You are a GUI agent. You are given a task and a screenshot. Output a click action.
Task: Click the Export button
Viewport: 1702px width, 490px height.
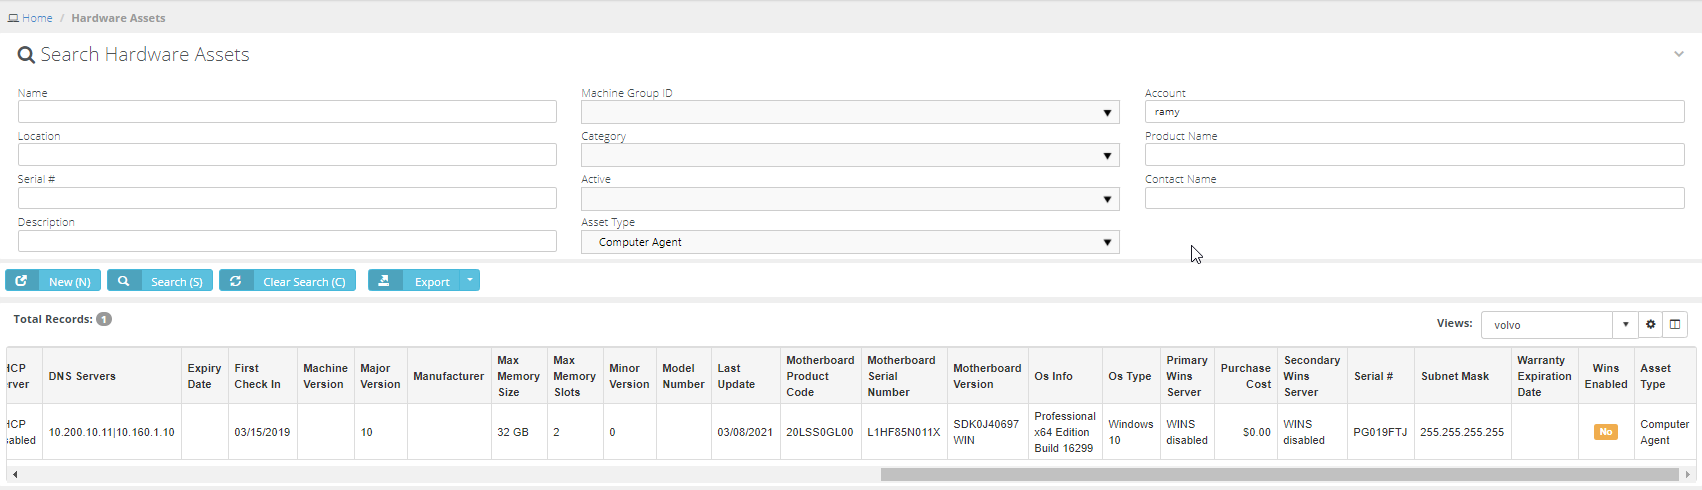click(414, 281)
